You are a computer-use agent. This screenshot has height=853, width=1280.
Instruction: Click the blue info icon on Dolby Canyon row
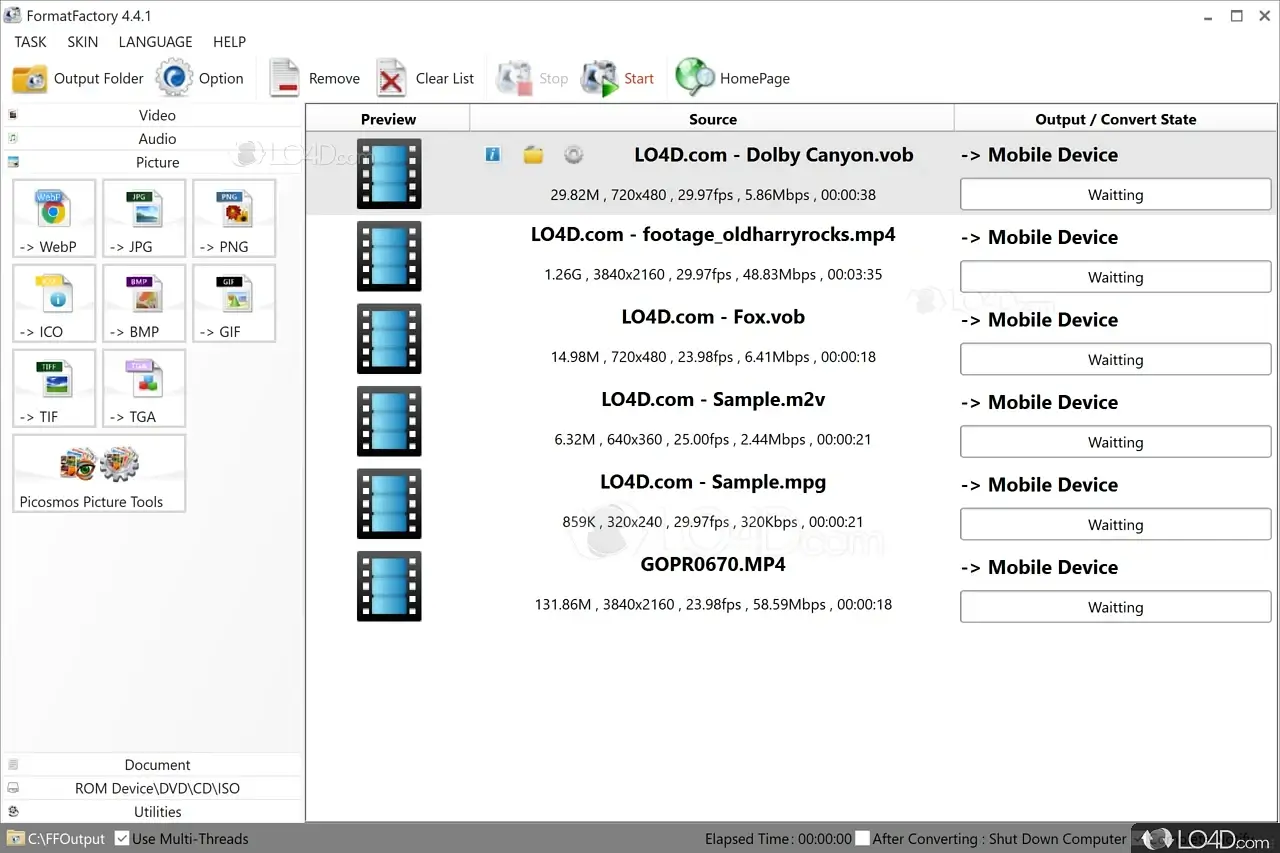493,154
